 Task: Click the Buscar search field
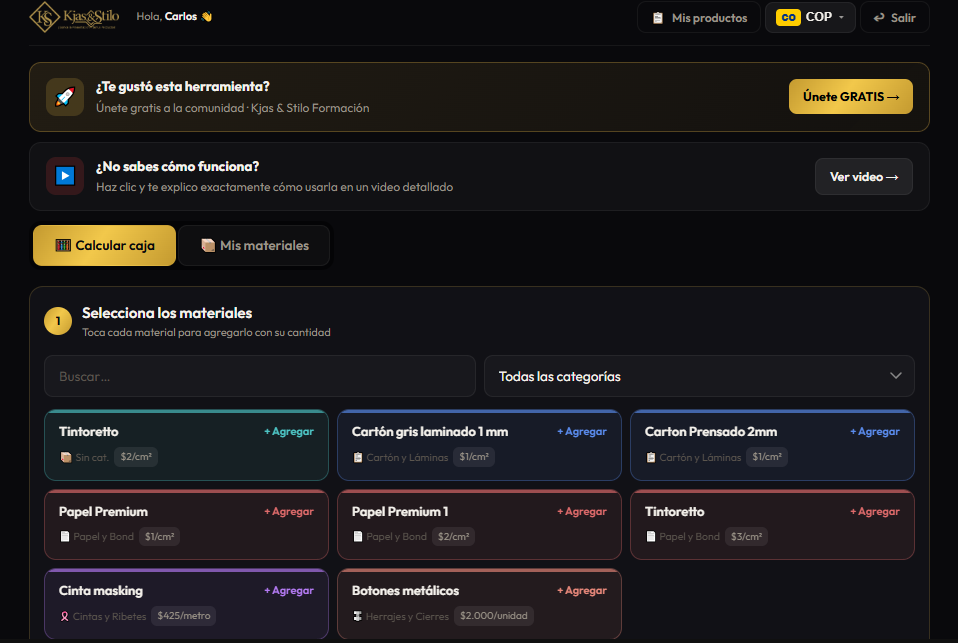click(260, 376)
